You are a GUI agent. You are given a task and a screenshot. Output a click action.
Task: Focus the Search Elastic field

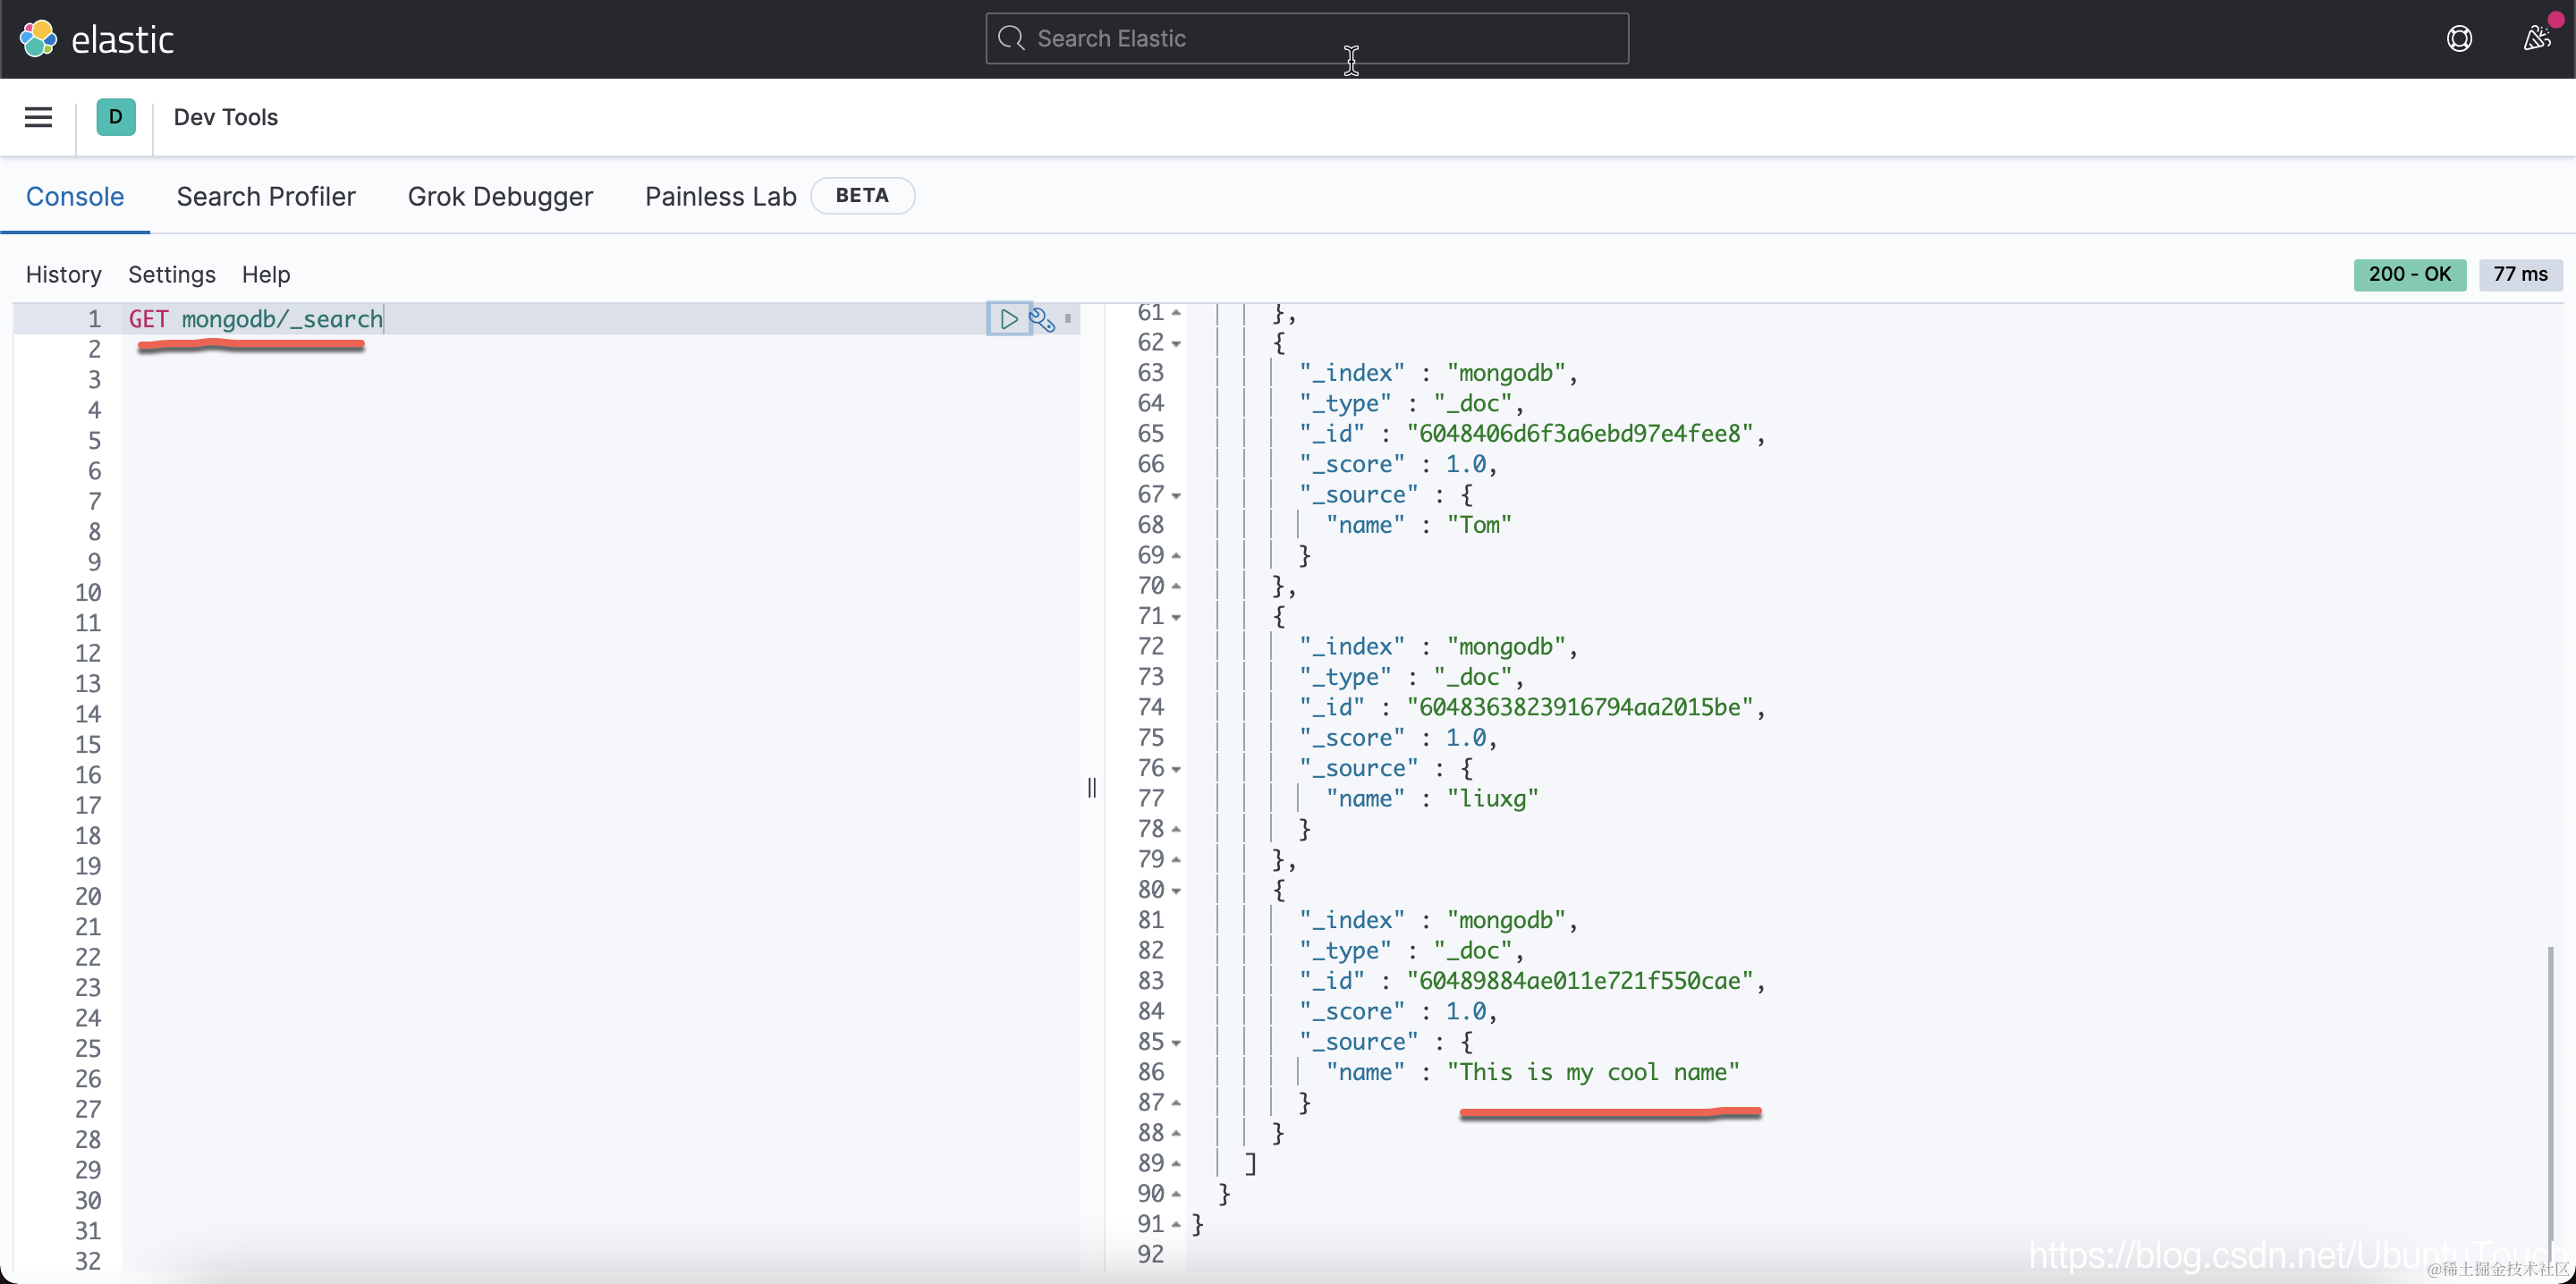(1307, 38)
